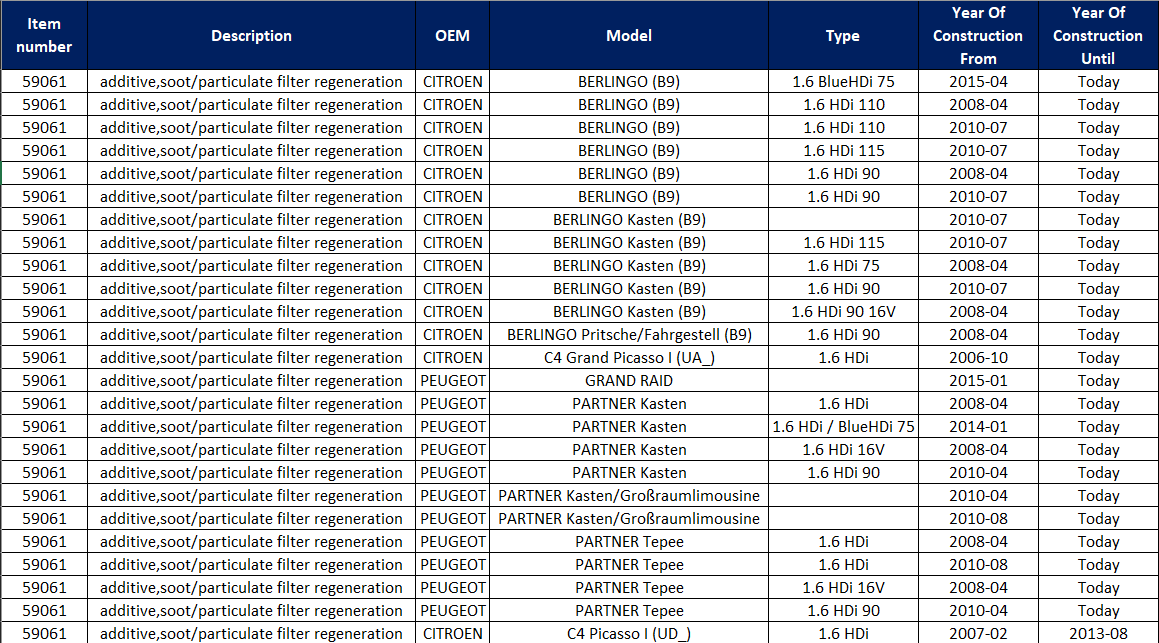Click the 2013-08 construction until cell
The image size is (1159, 643).
pyautogui.click(x=1097, y=633)
